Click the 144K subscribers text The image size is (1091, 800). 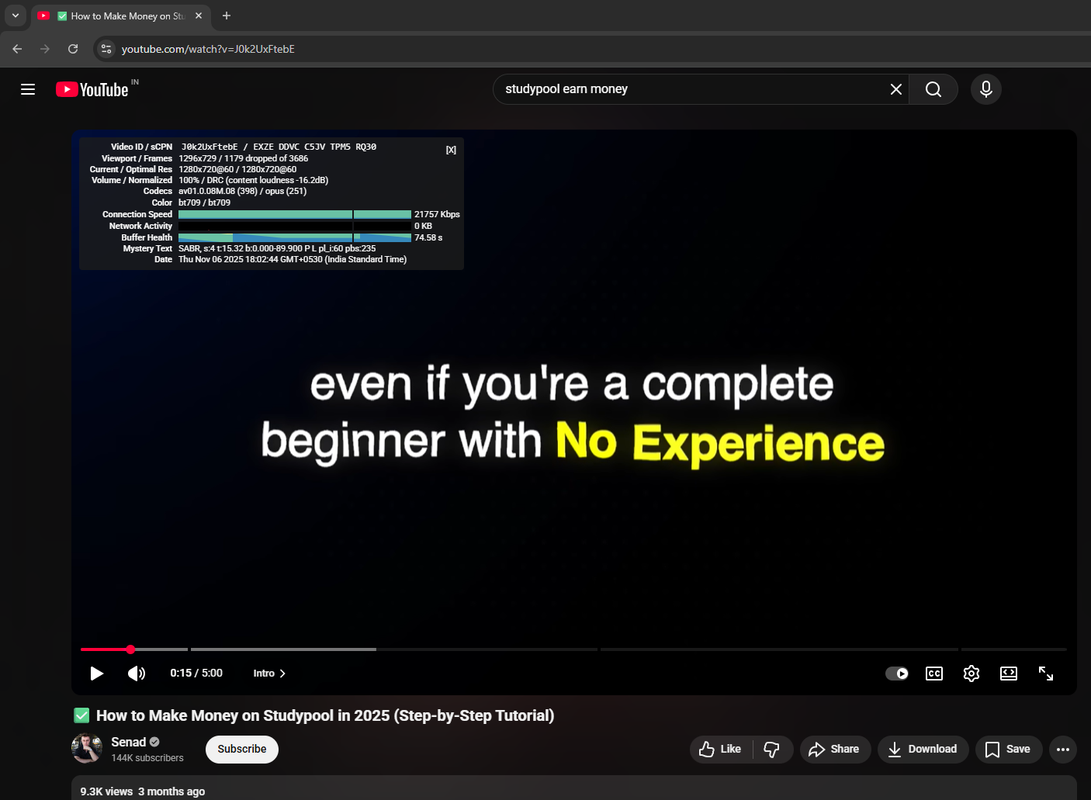click(x=148, y=758)
